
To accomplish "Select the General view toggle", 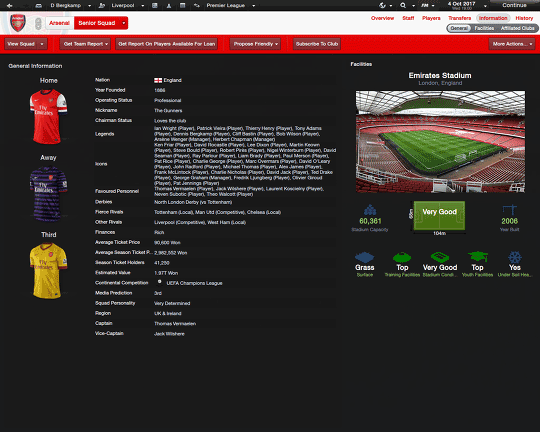I will coord(459,28).
